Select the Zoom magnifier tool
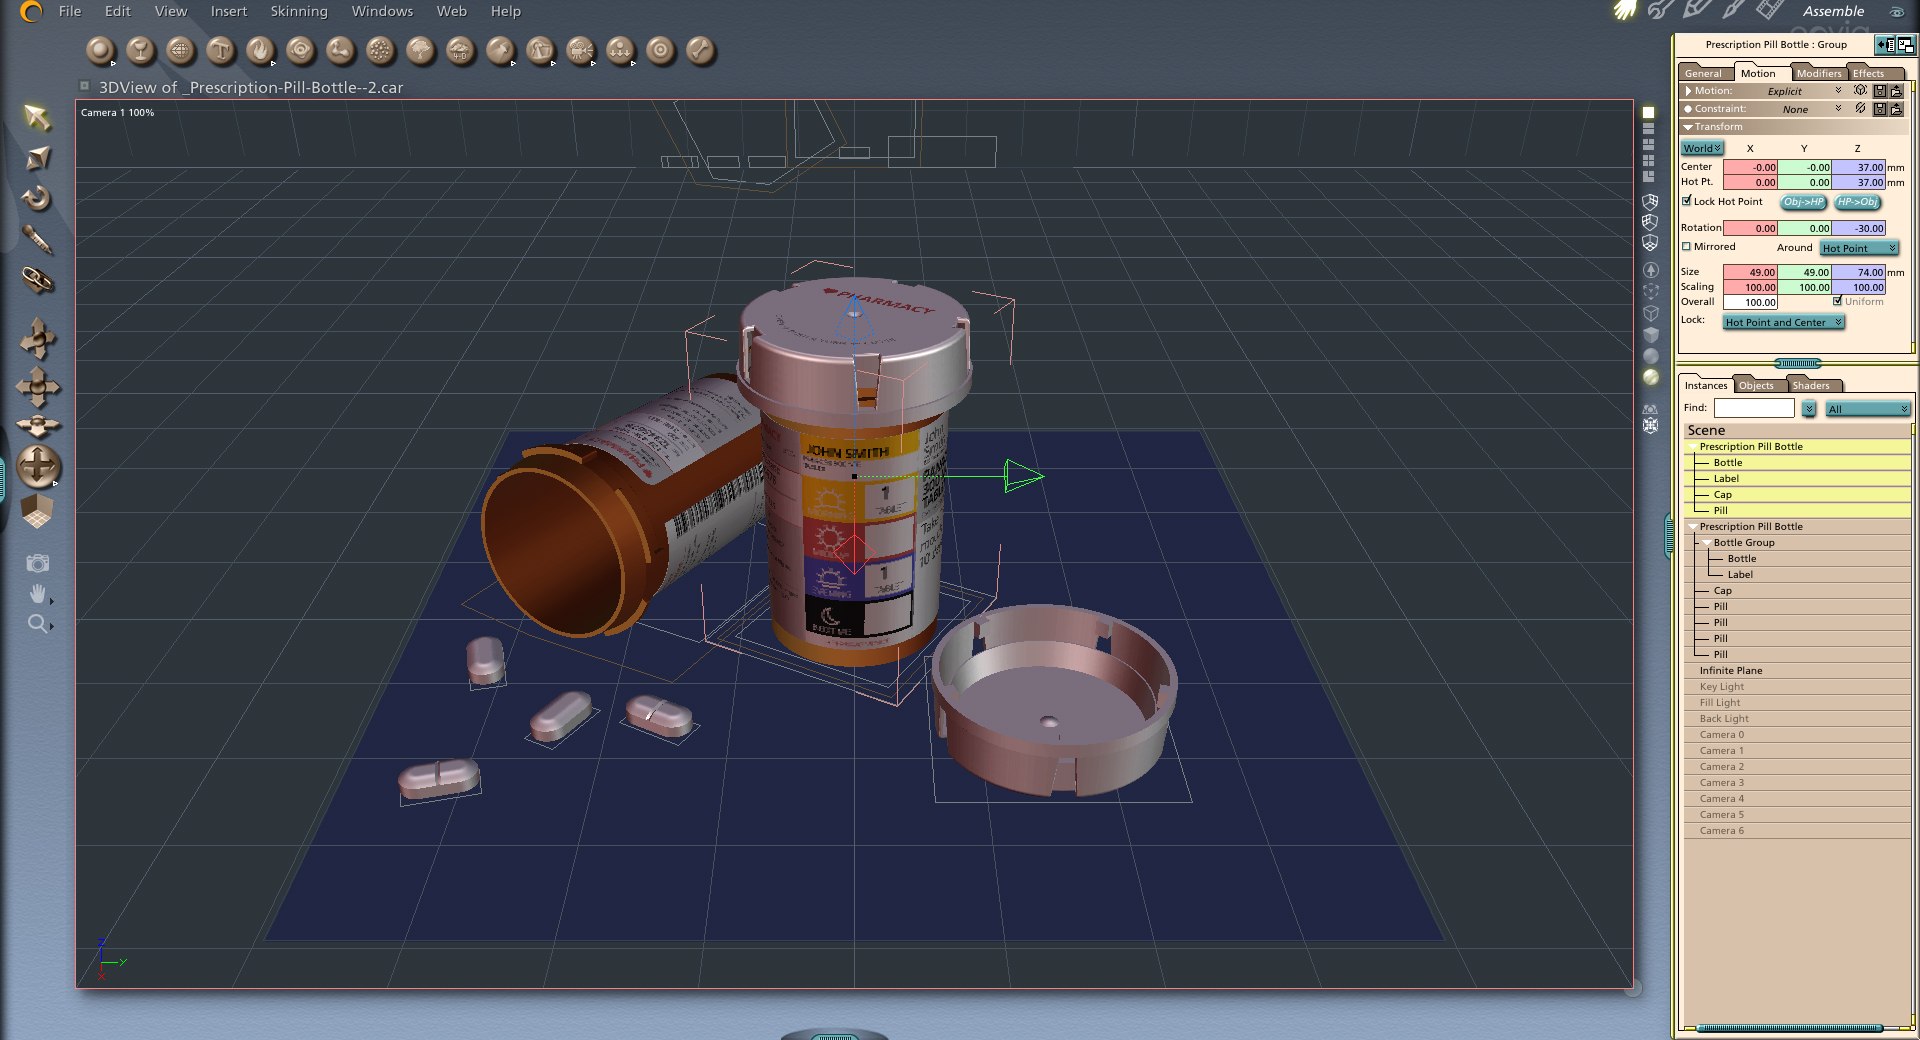This screenshot has height=1040, width=1920. click(x=37, y=624)
